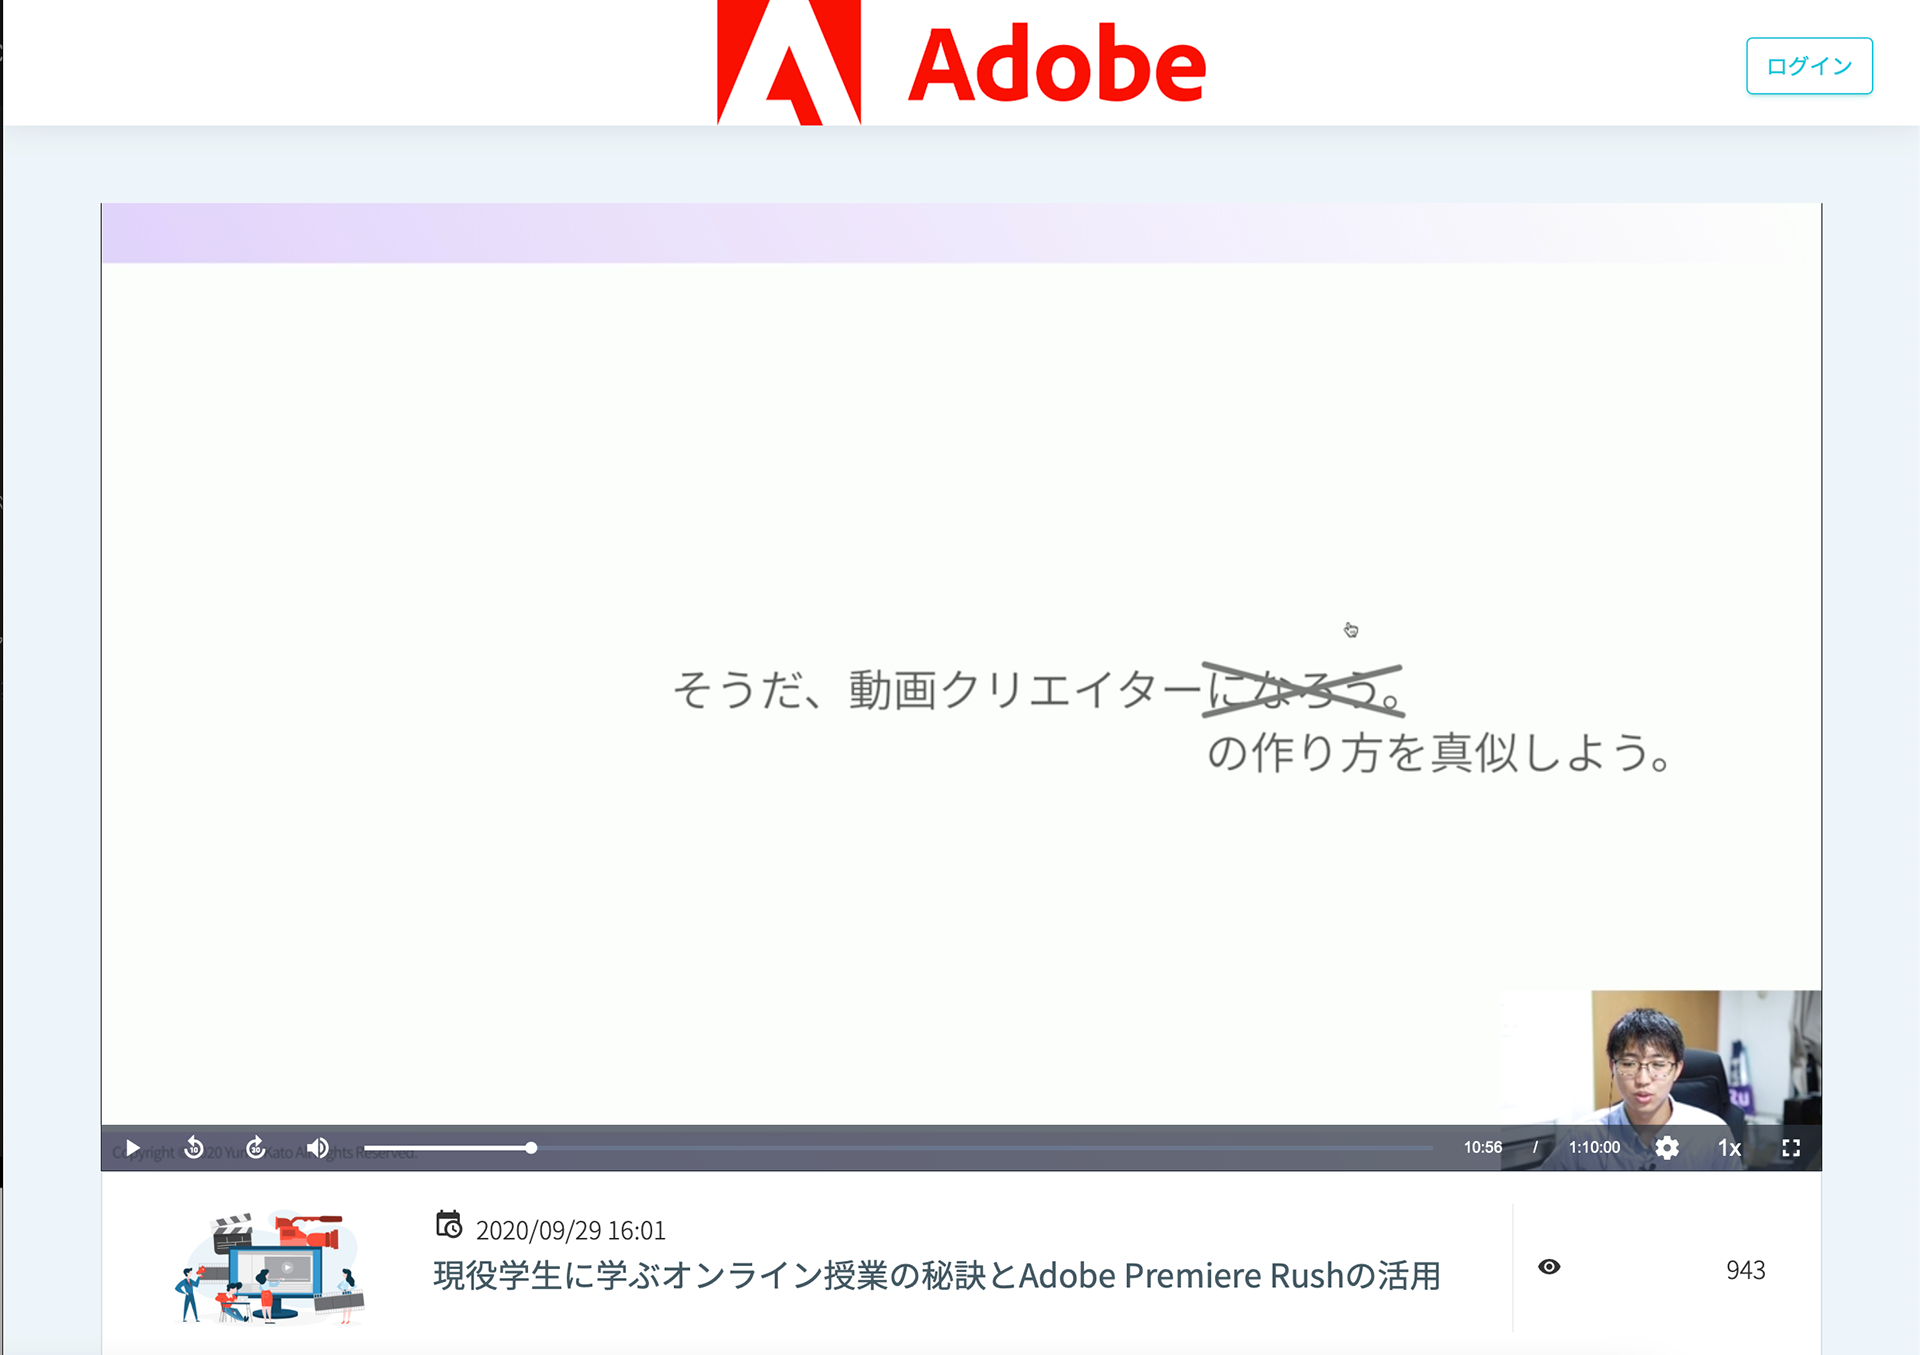Click the playback progress slider handle

pyautogui.click(x=531, y=1148)
